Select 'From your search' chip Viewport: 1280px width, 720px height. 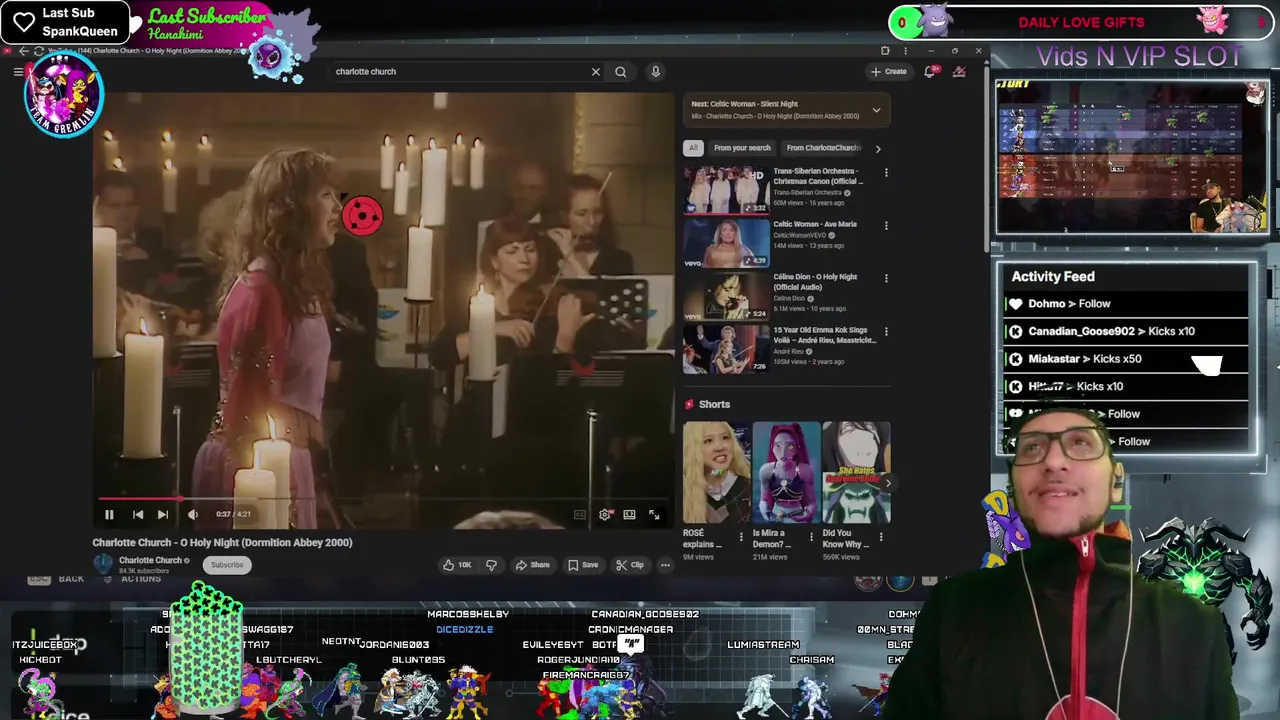pyautogui.click(x=742, y=148)
